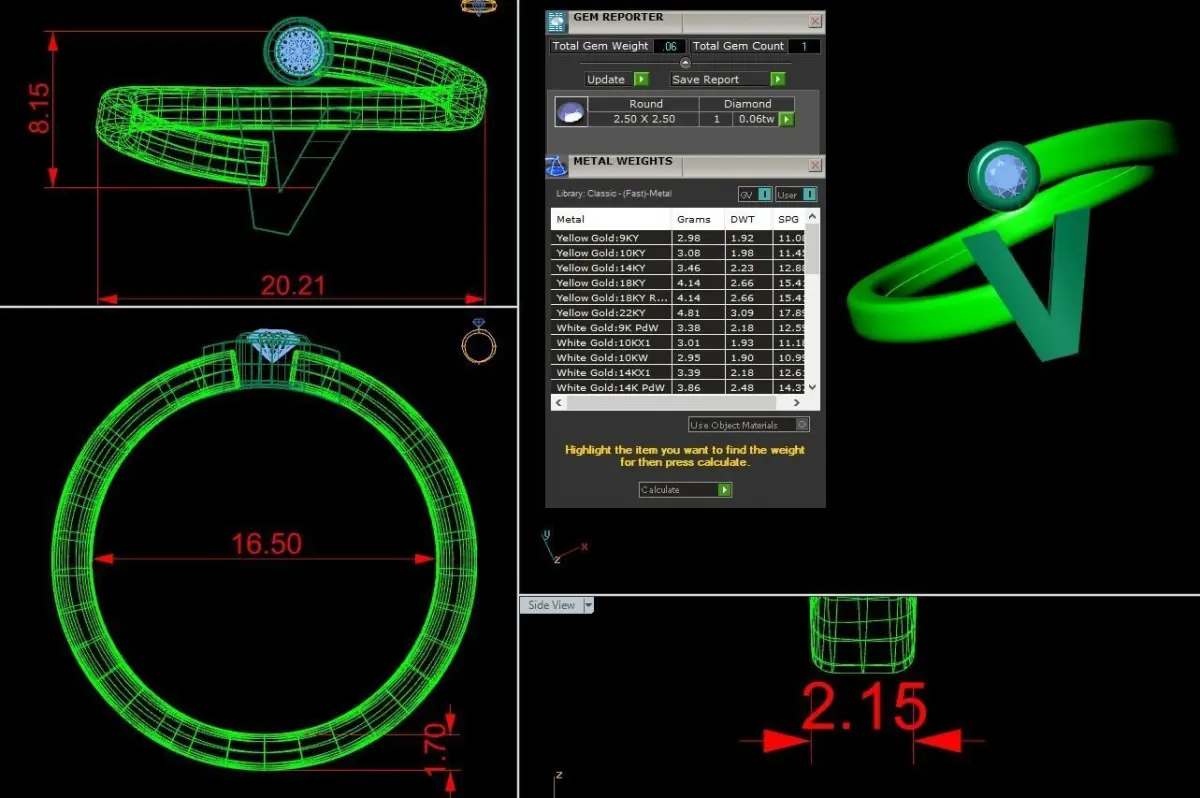Click the Save Report button
1200x798 pixels.
[x=727, y=79]
